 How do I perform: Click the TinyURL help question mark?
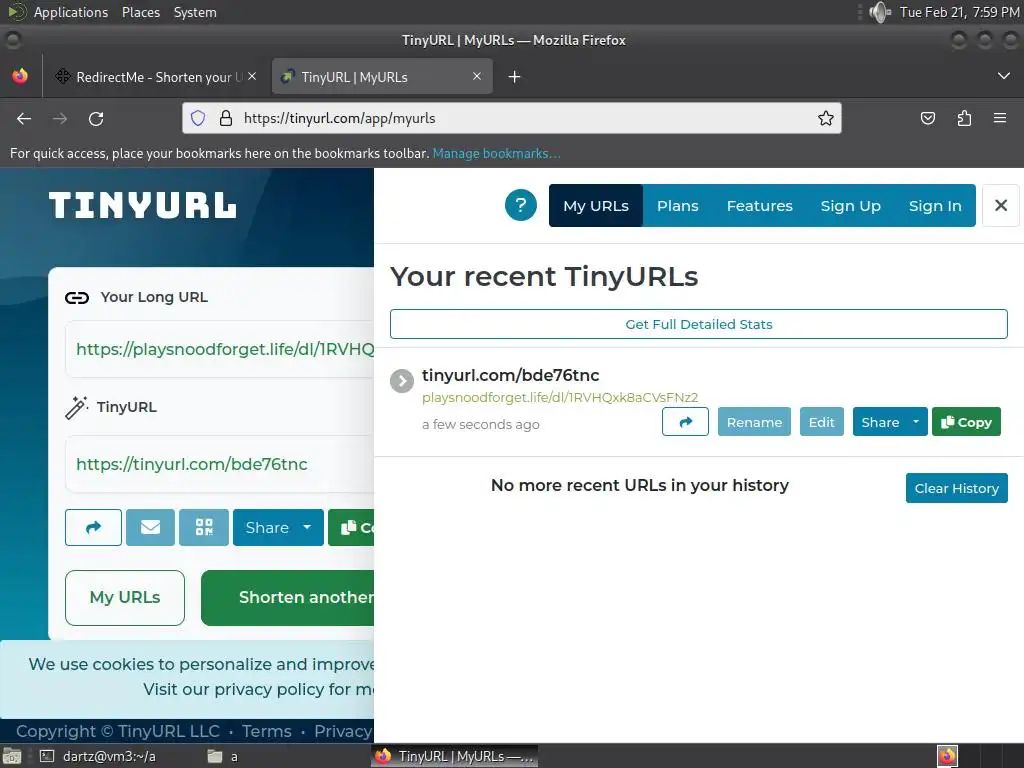(x=520, y=205)
